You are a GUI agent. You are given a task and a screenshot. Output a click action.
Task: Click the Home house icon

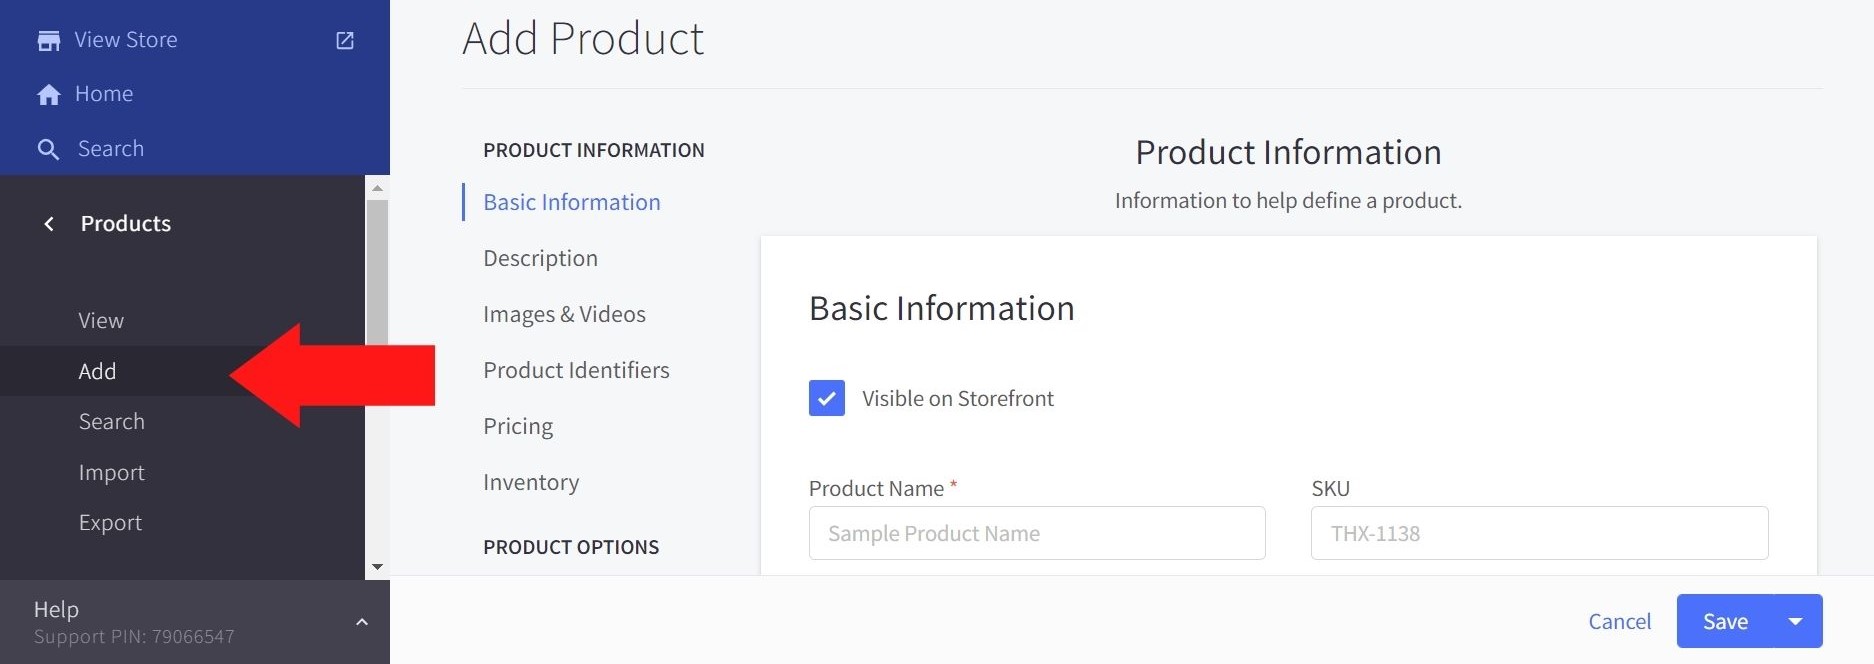[48, 94]
